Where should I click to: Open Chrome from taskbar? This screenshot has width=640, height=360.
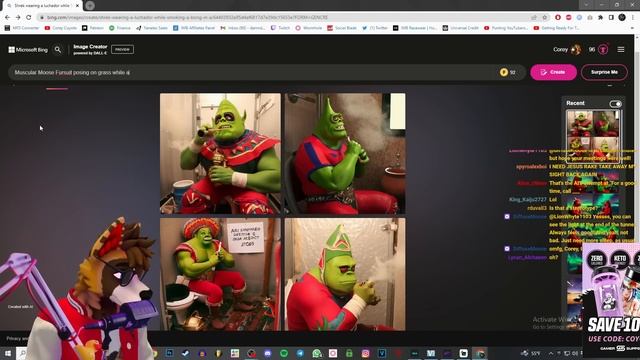click(x=480, y=353)
